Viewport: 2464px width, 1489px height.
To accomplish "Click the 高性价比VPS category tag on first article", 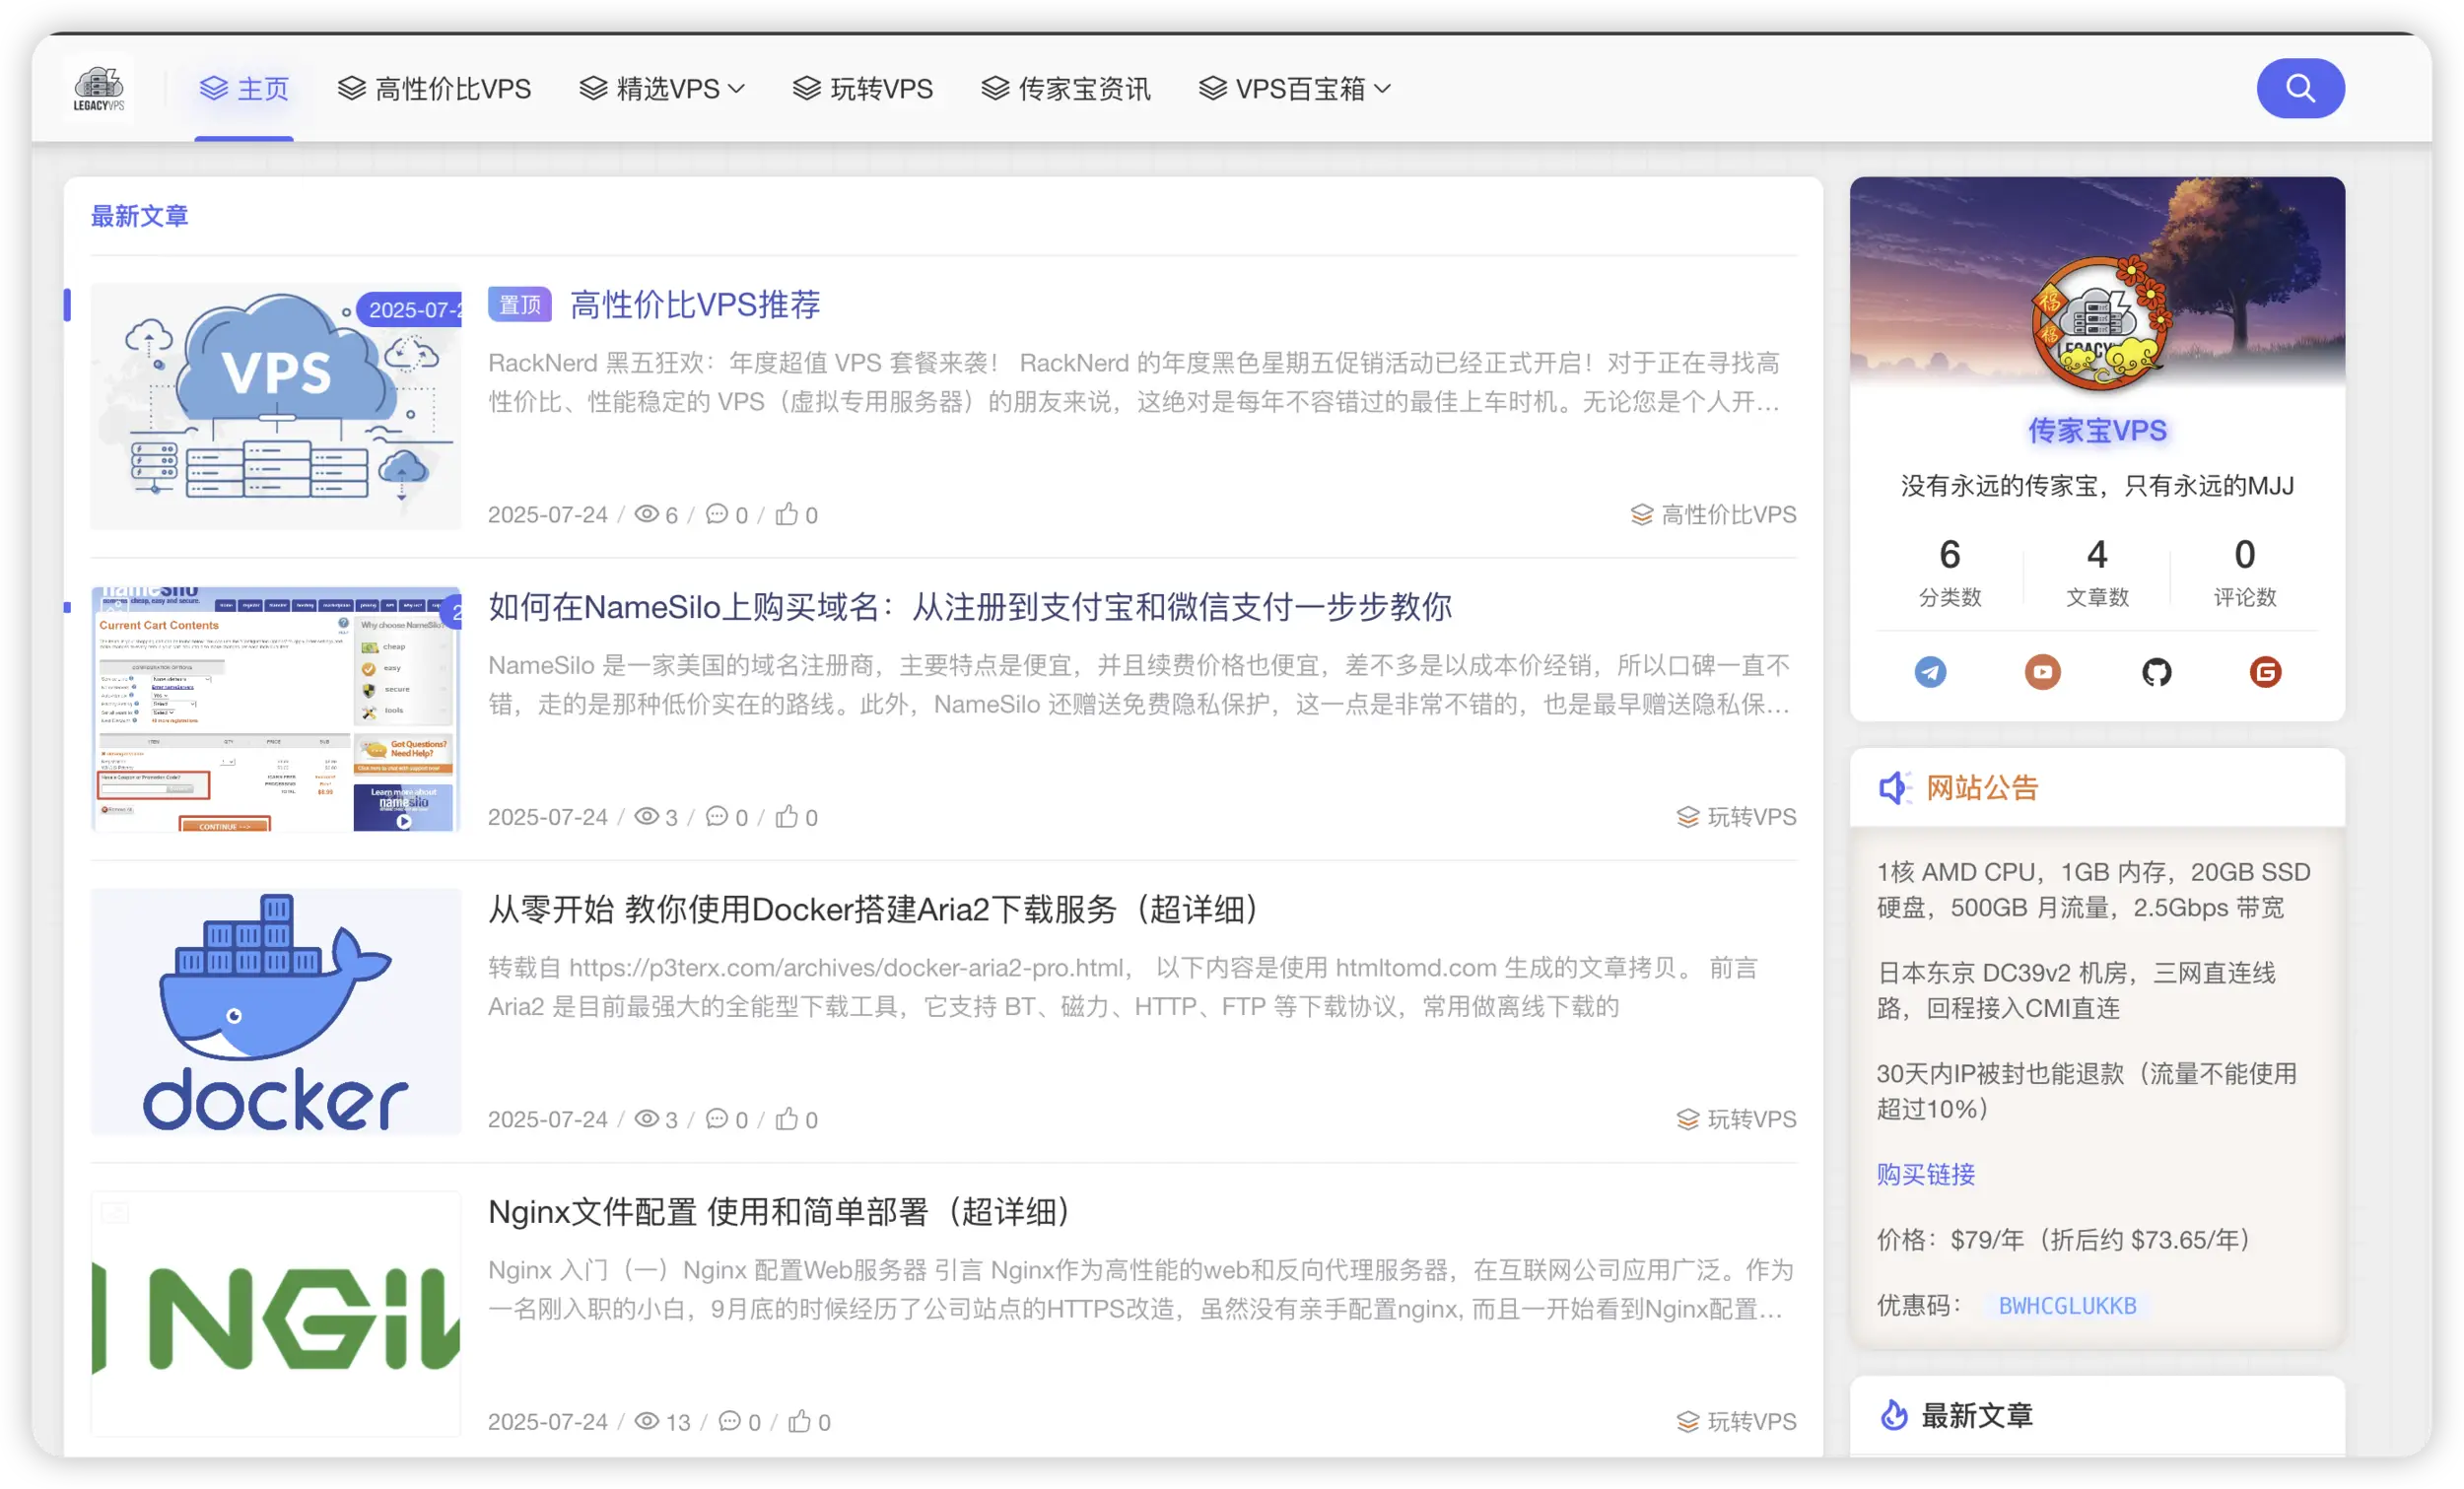I will (1713, 514).
